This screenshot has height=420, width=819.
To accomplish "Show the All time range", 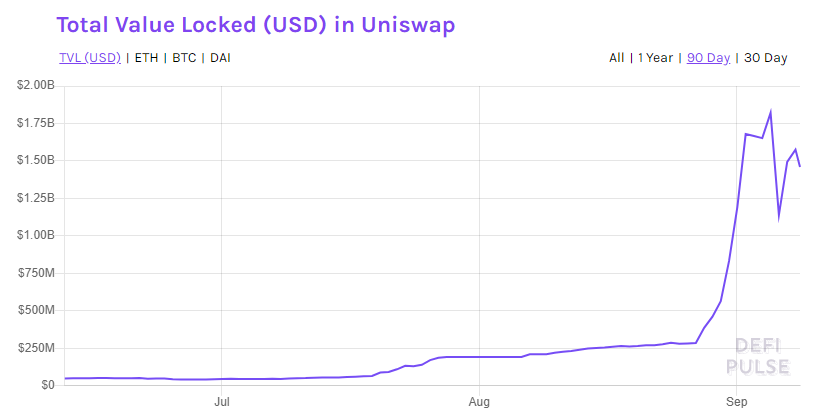I will 617,58.
